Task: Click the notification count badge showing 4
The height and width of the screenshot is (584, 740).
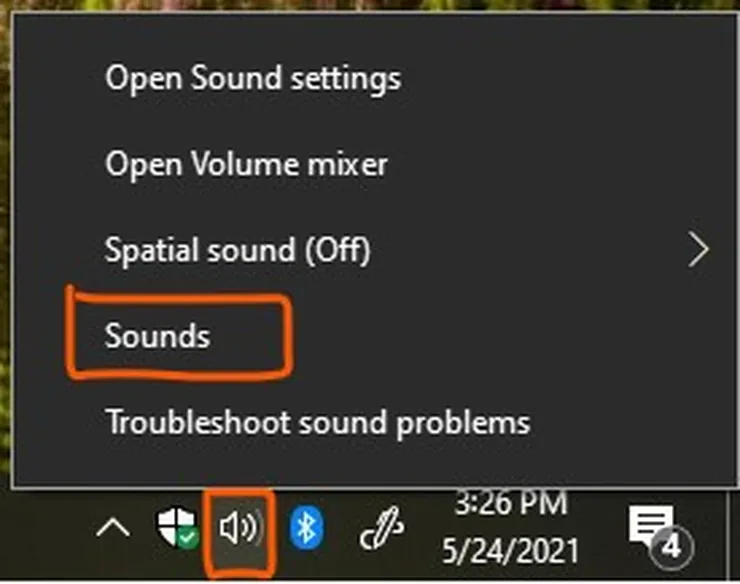Action: pyautogui.click(x=671, y=546)
